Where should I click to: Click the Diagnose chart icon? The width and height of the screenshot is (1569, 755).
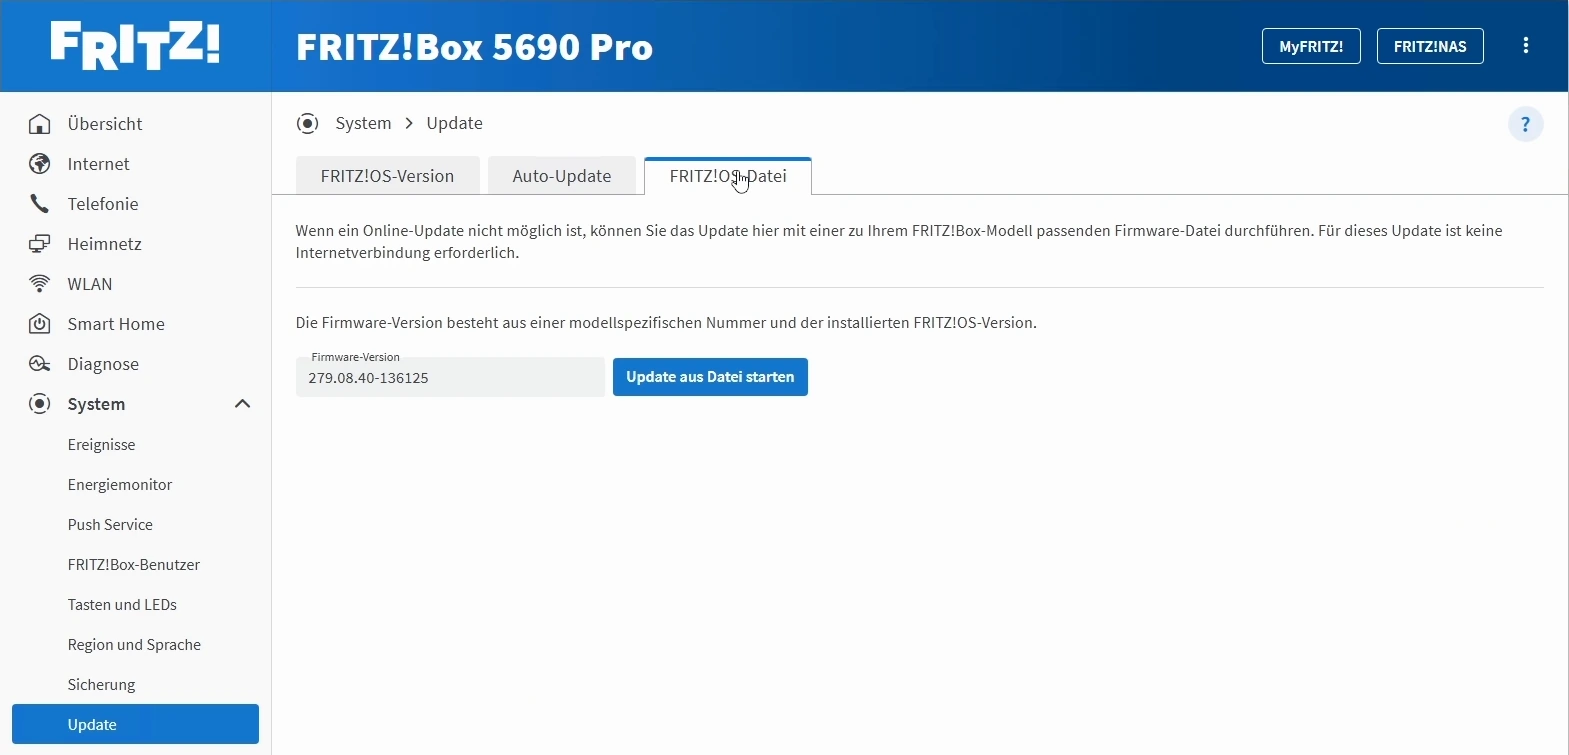click(40, 364)
